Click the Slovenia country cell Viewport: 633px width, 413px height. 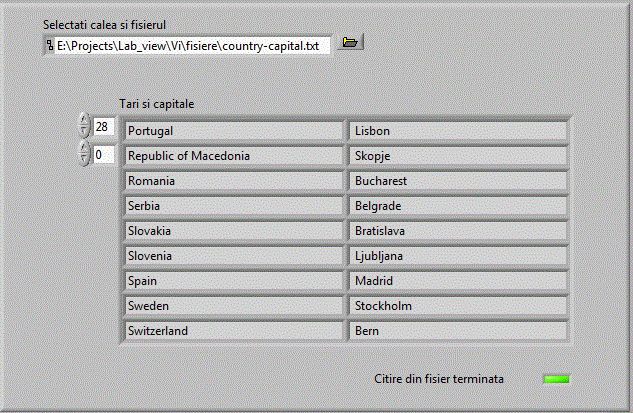click(234, 256)
